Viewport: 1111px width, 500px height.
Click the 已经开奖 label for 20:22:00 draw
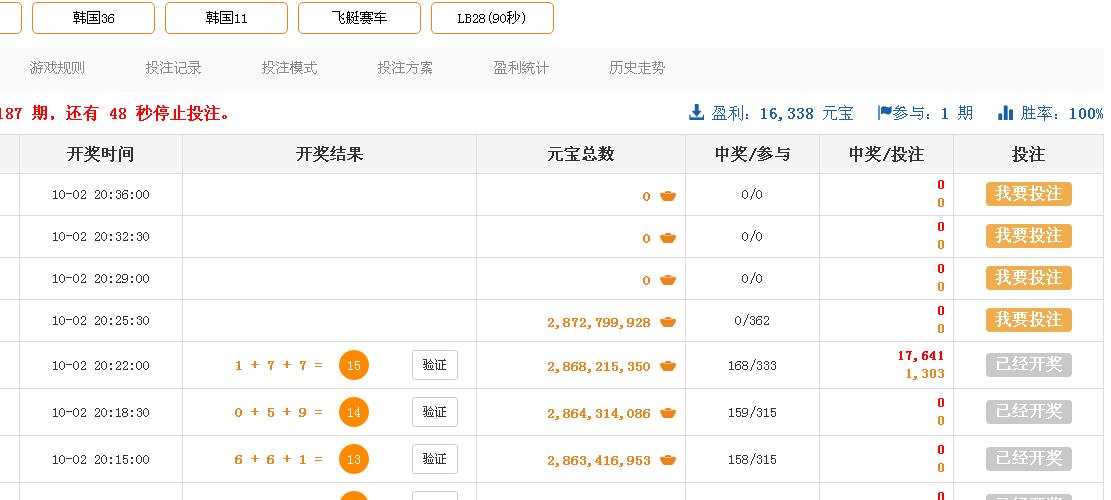click(1028, 365)
